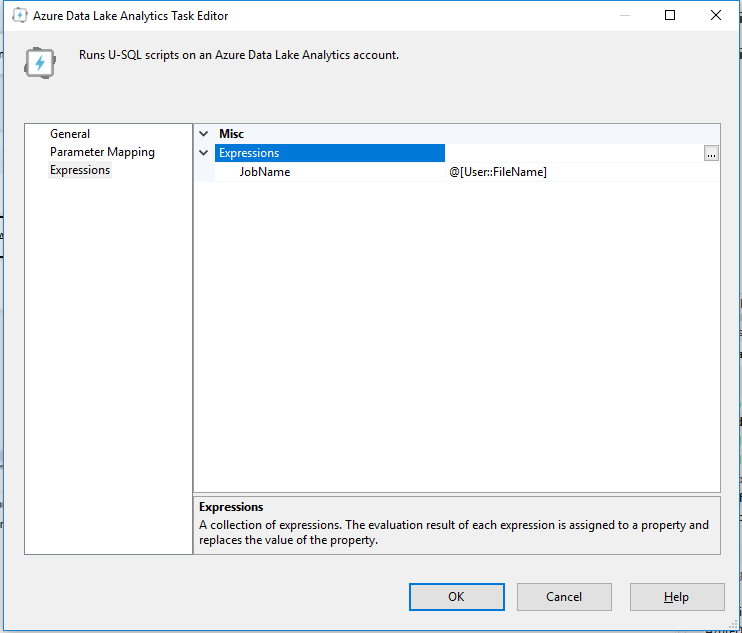This screenshot has height=633, width=742.
Task: Collapse the Expressions property chevron
Action: [204, 153]
